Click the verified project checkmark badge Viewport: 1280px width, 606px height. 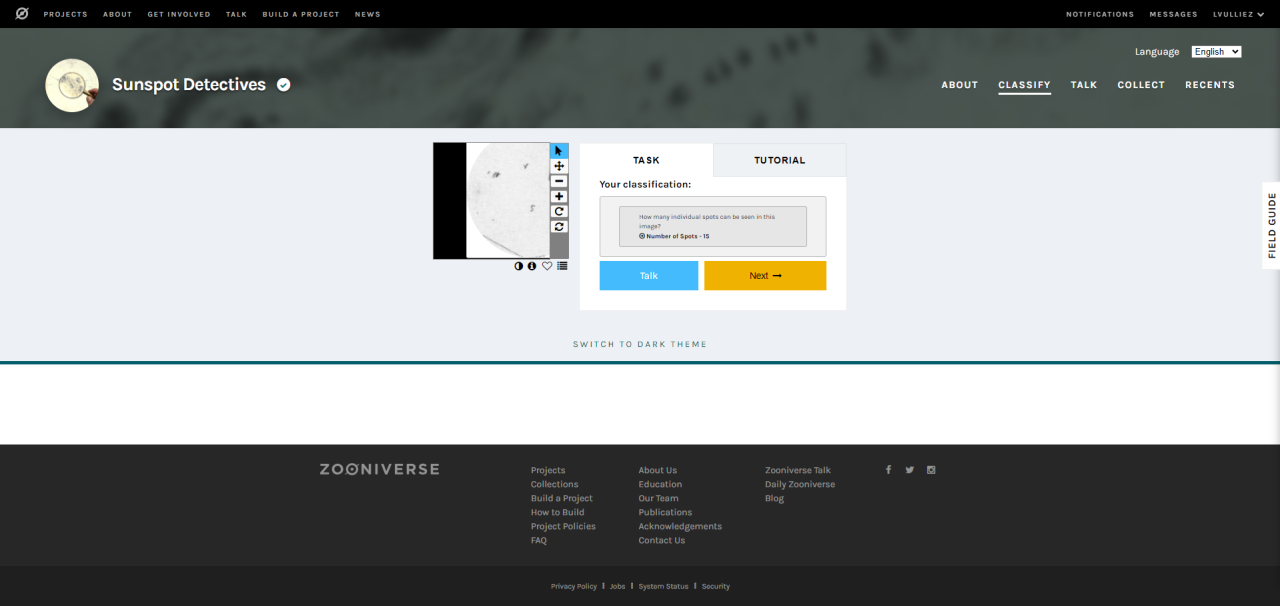tap(284, 85)
